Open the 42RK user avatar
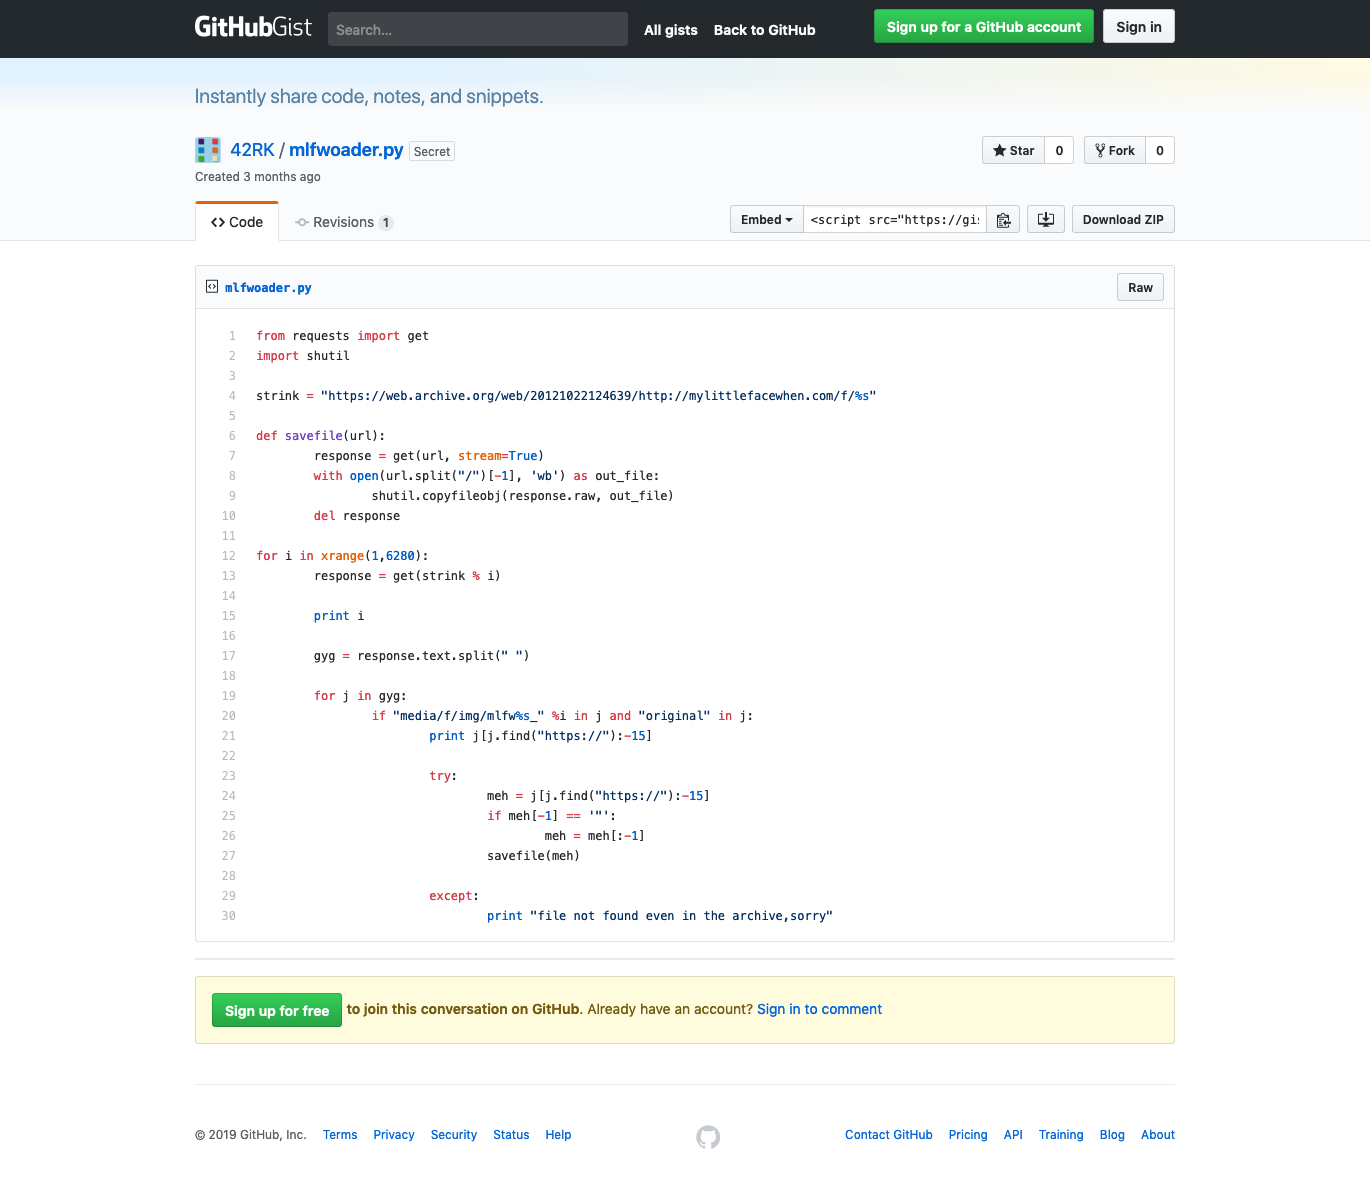 click(x=208, y=150)
